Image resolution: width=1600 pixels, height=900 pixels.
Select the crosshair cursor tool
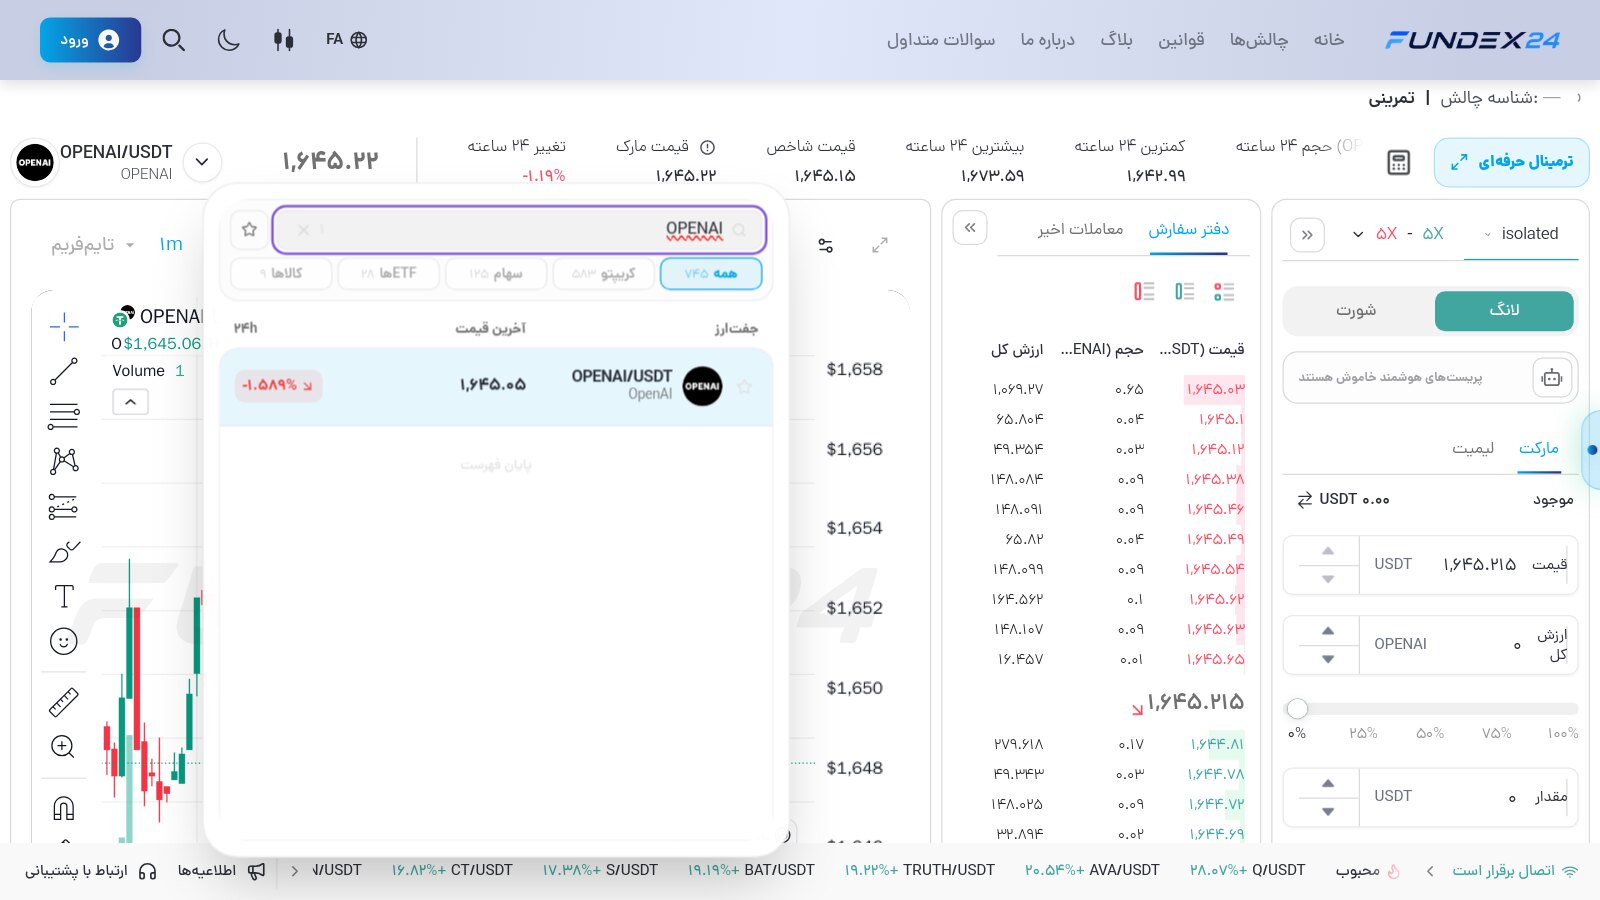pyautogui.click(x=64, y=326)
